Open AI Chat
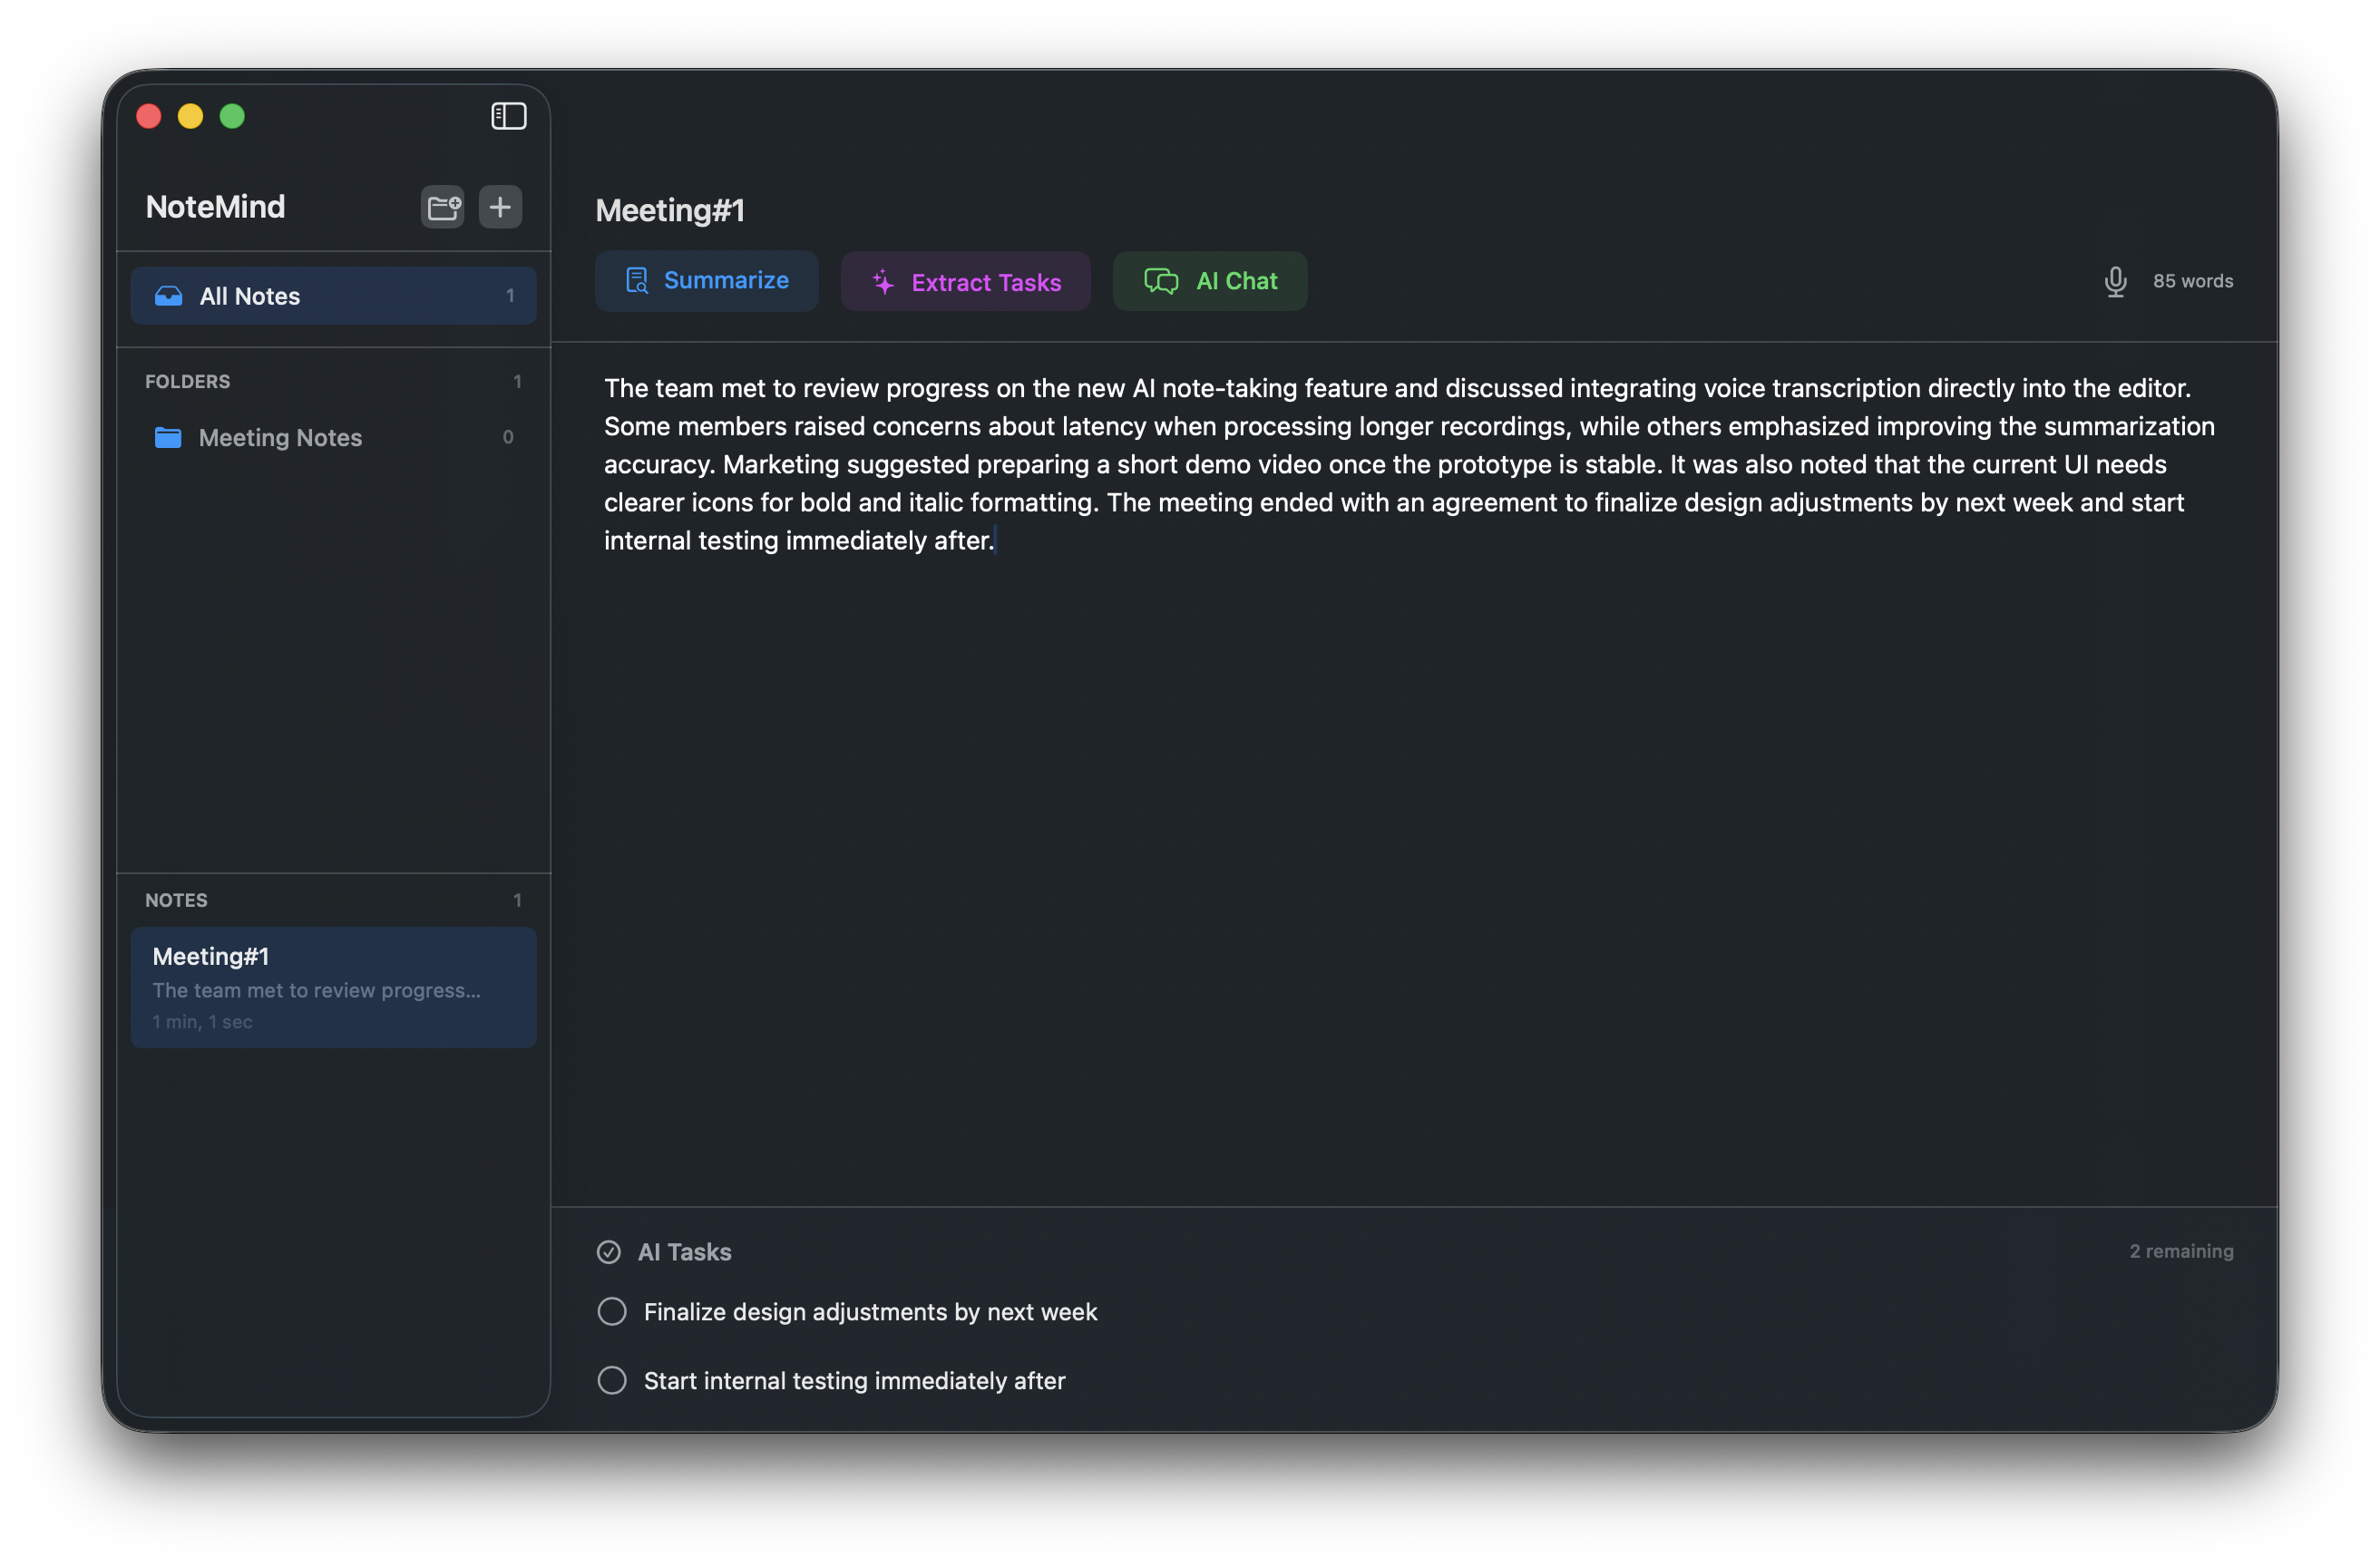The width and height of the screenshot is (2380, 1567). (1209, 282)
